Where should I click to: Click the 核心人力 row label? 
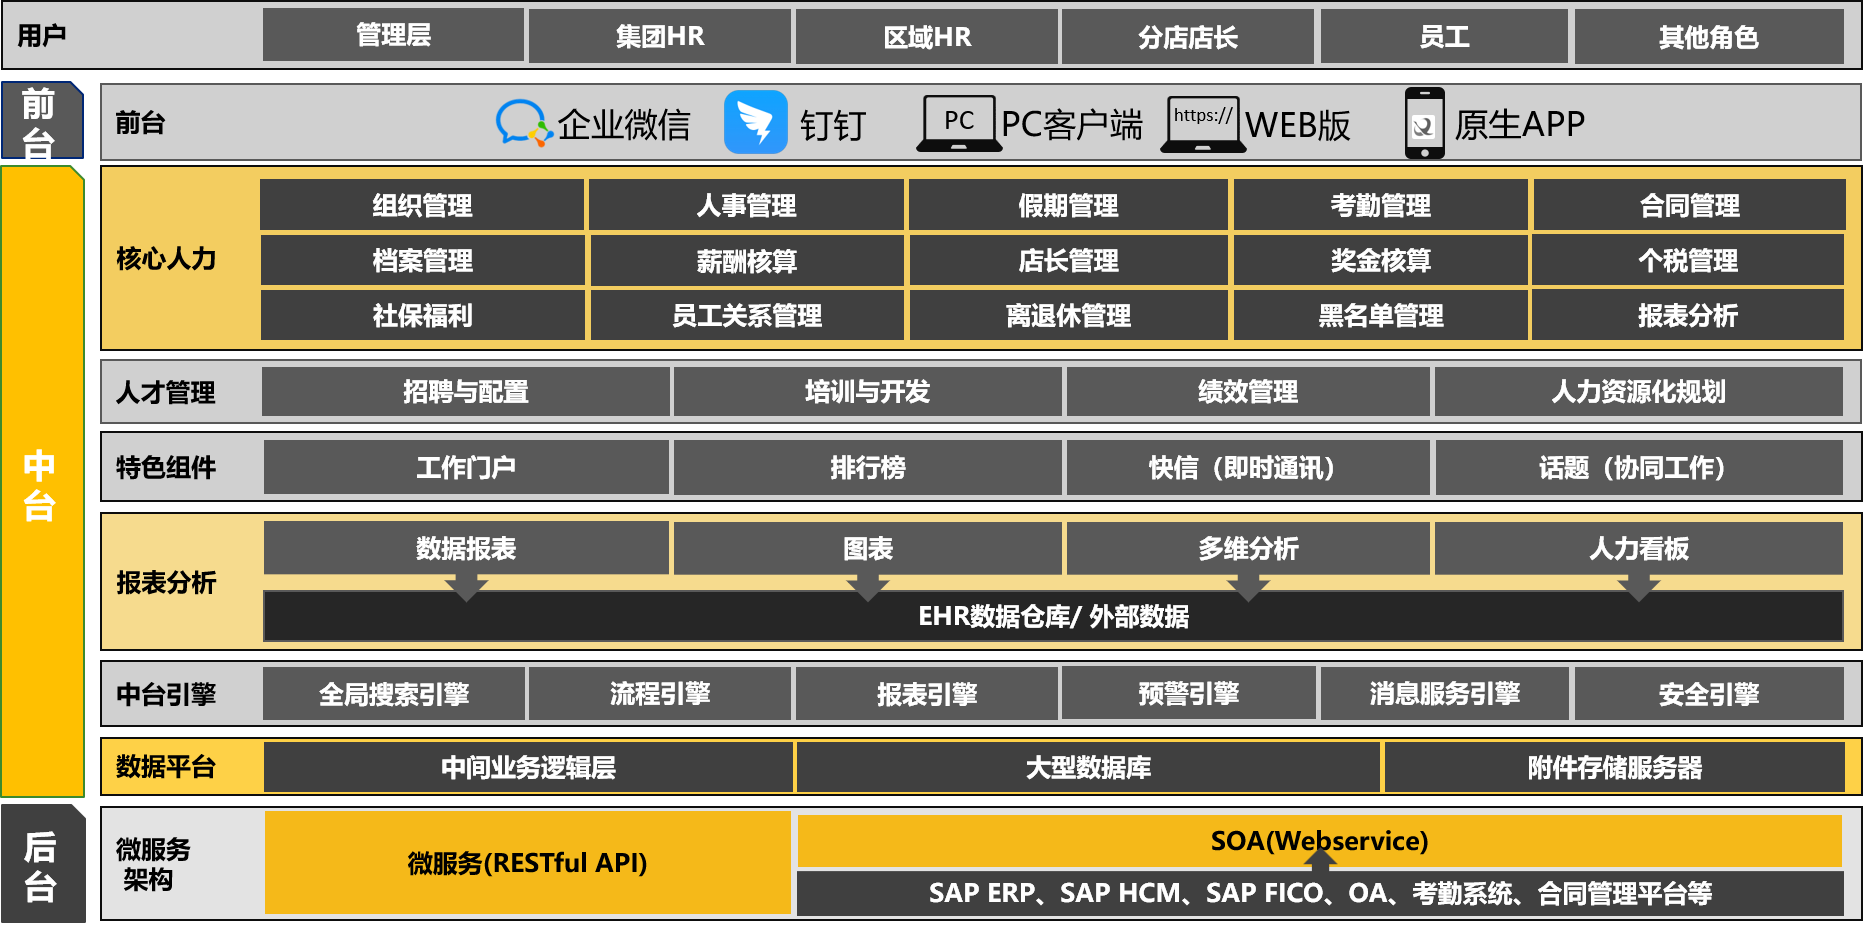click(166, 258)
